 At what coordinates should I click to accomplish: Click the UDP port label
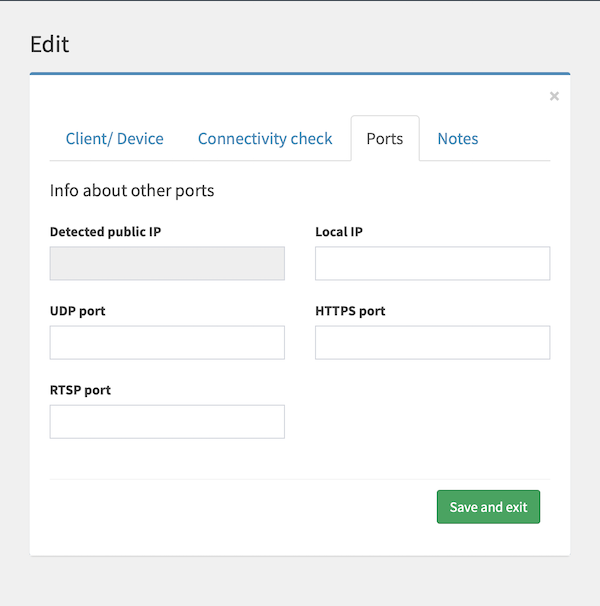click(78, 311)
